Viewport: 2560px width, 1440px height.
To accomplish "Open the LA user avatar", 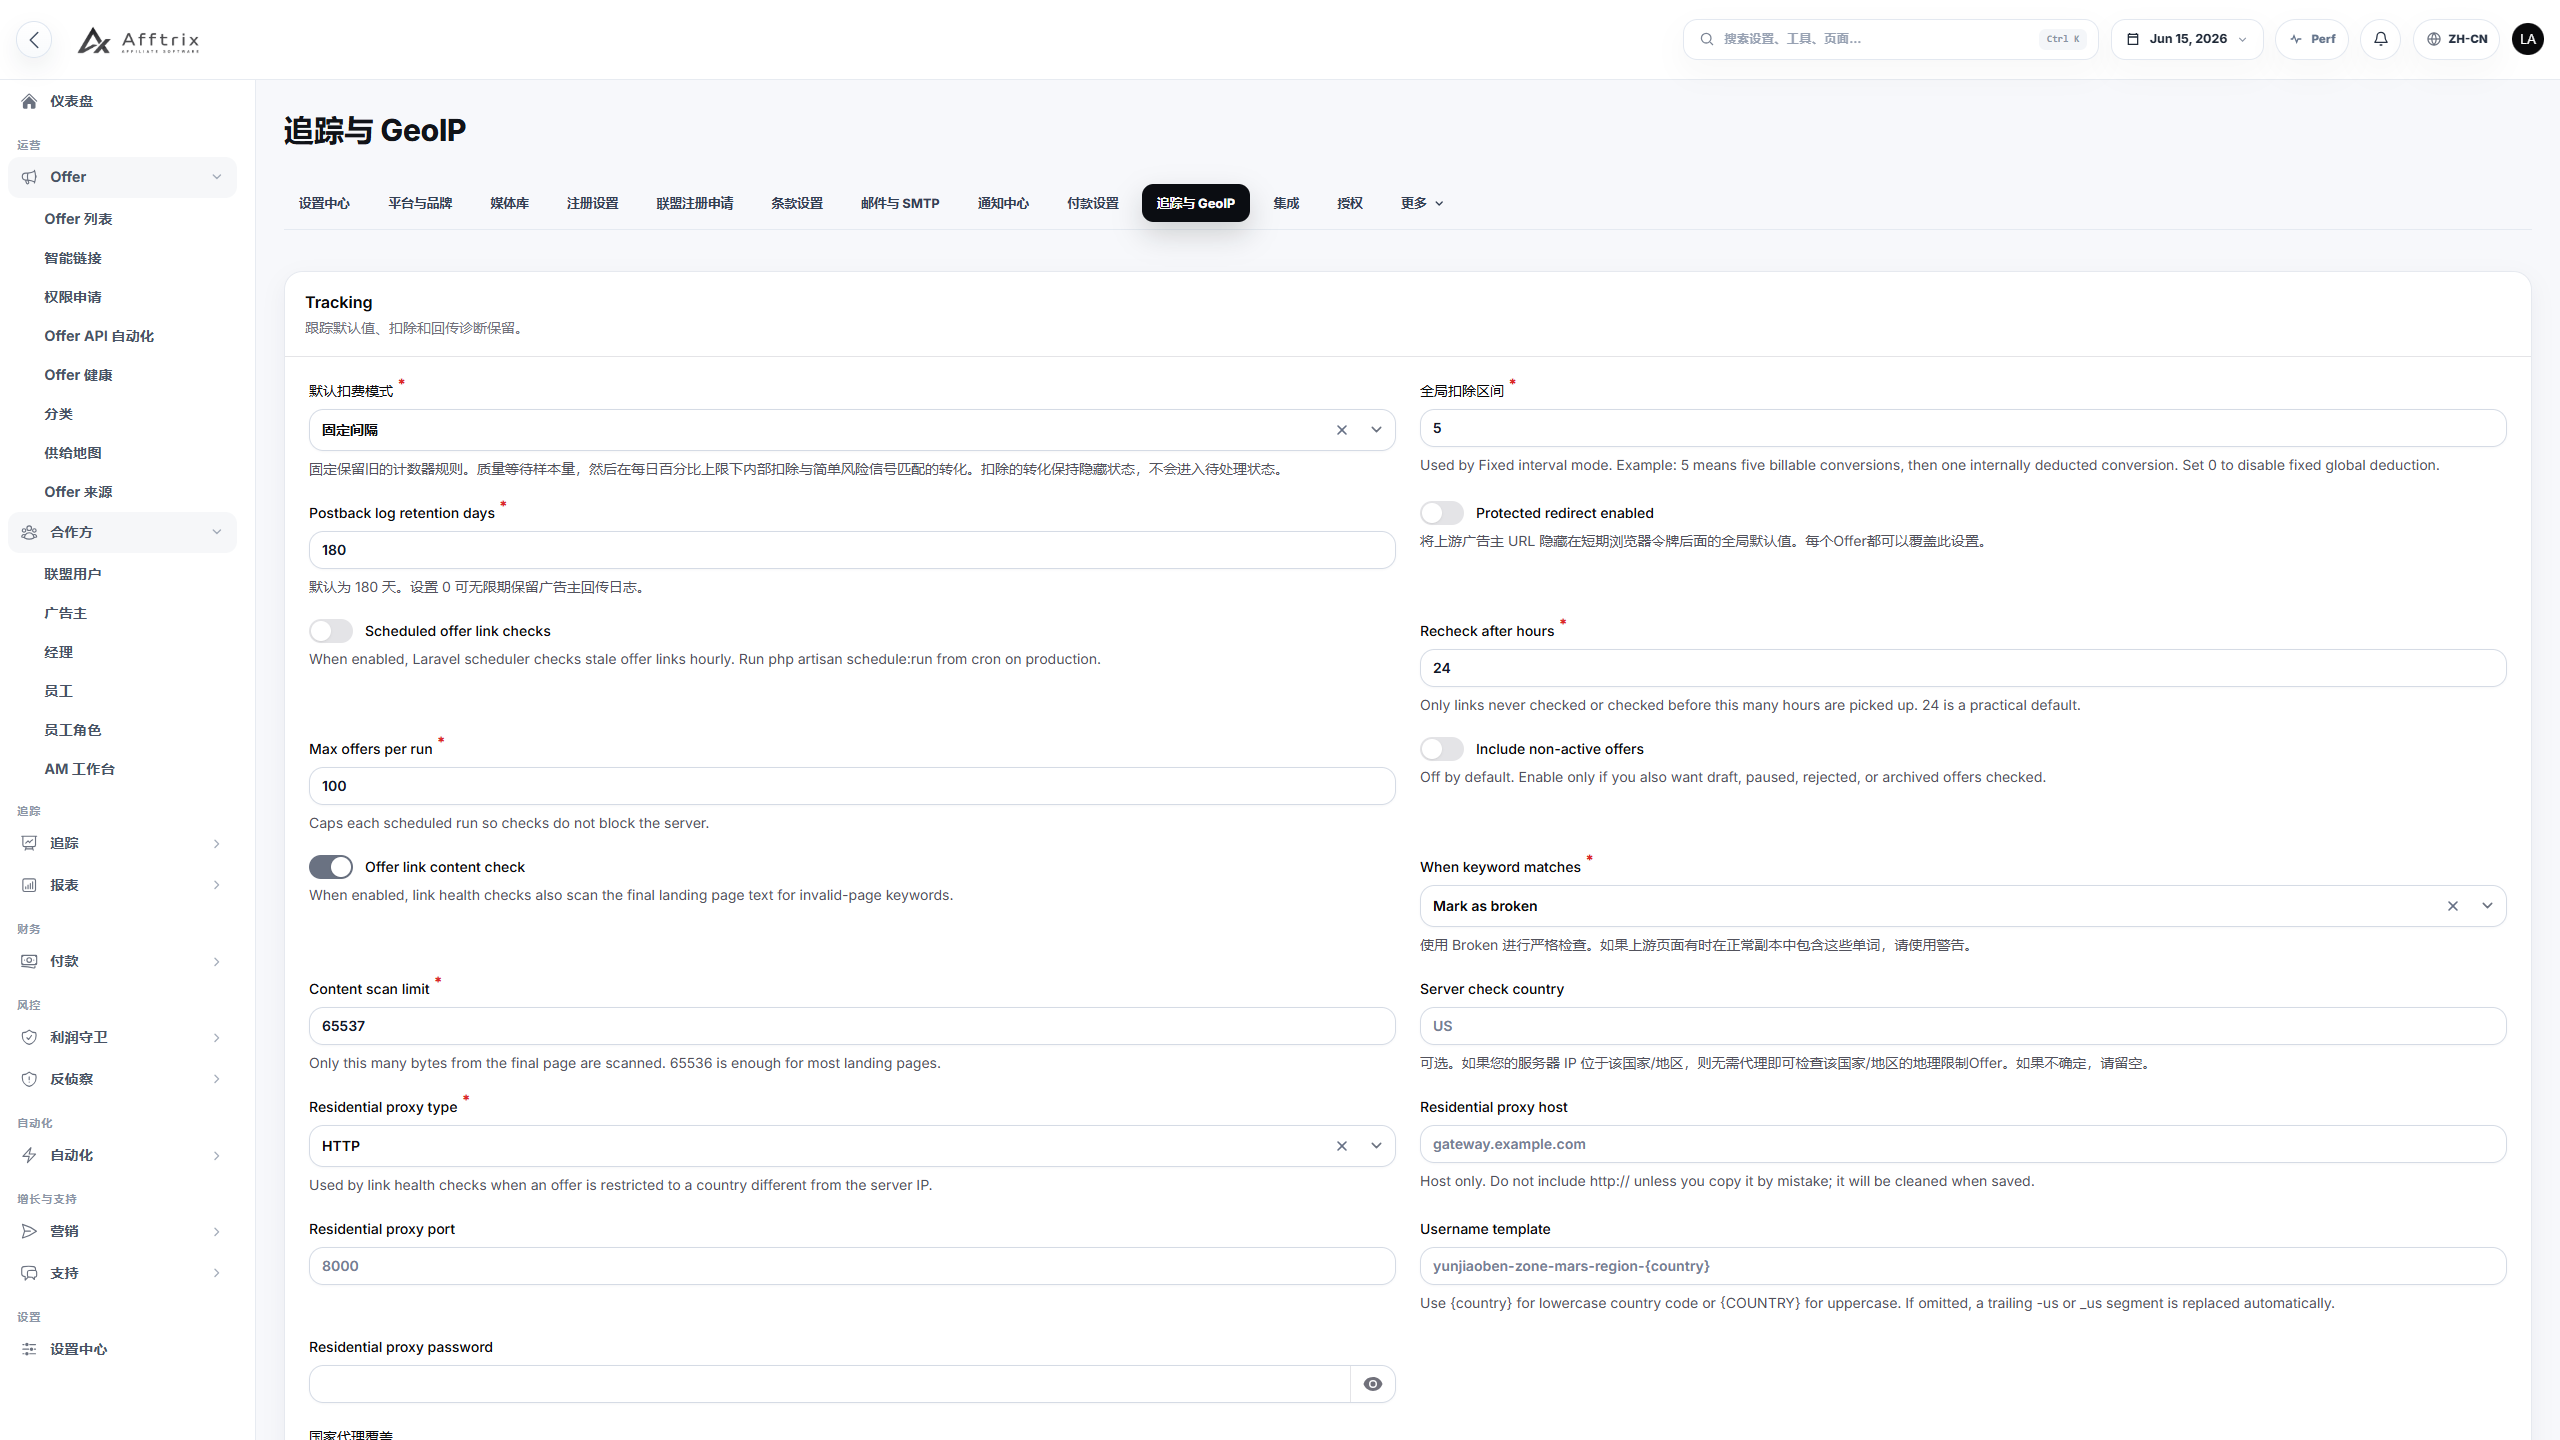I will pyautogui.click(x=2527, y=39).
